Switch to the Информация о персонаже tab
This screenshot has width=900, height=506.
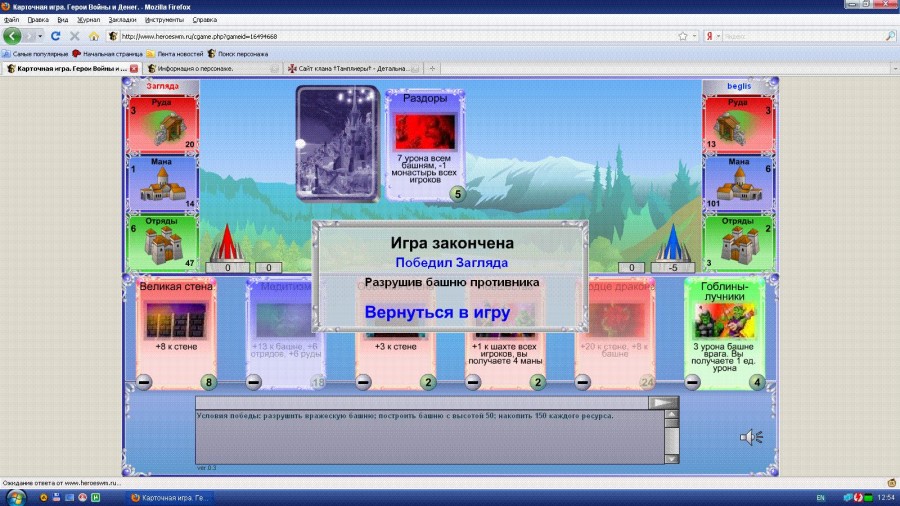tap(208, 68)
